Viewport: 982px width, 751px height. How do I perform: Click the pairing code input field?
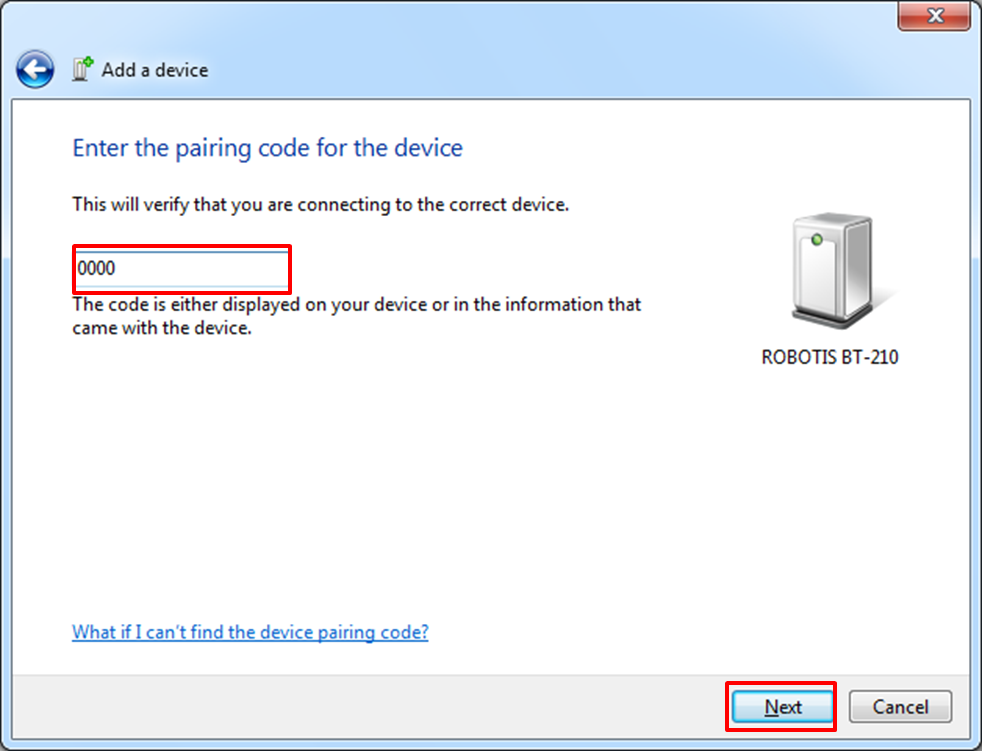point(182,269)
